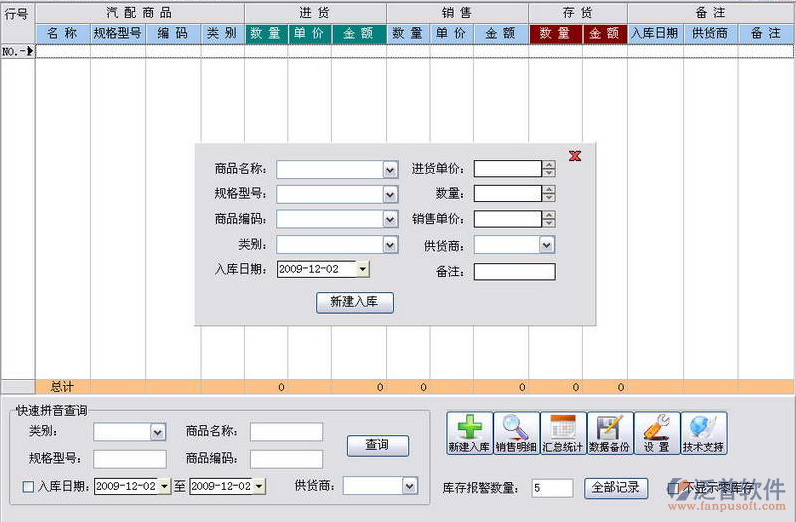Screen dimensions: 796x522
Task: Expand the 供货商 dropdown in dialog
Action: [546, 245]
